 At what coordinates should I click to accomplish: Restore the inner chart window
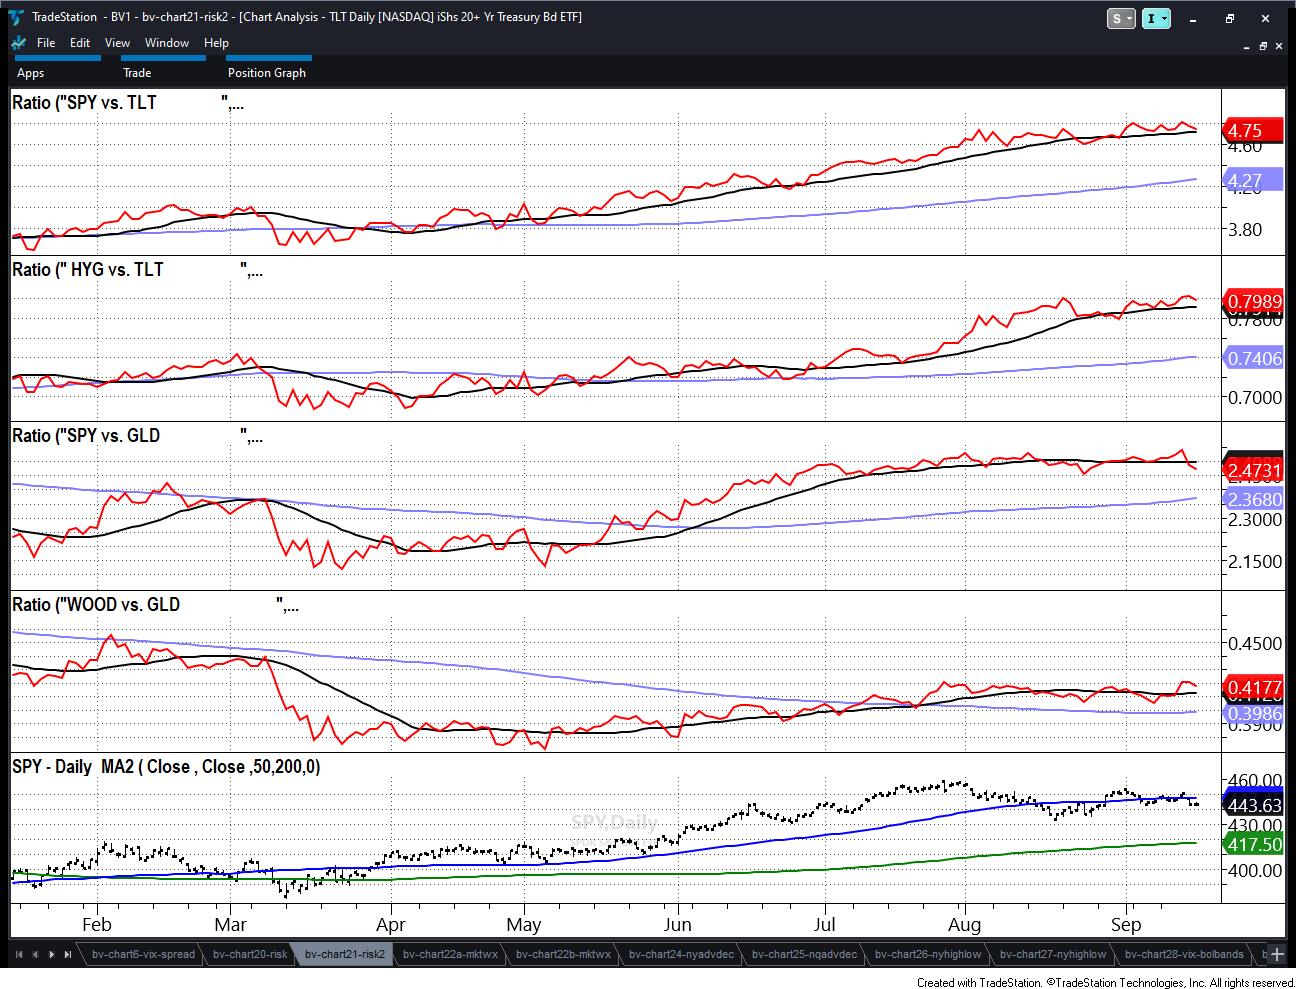point(1263,46)
